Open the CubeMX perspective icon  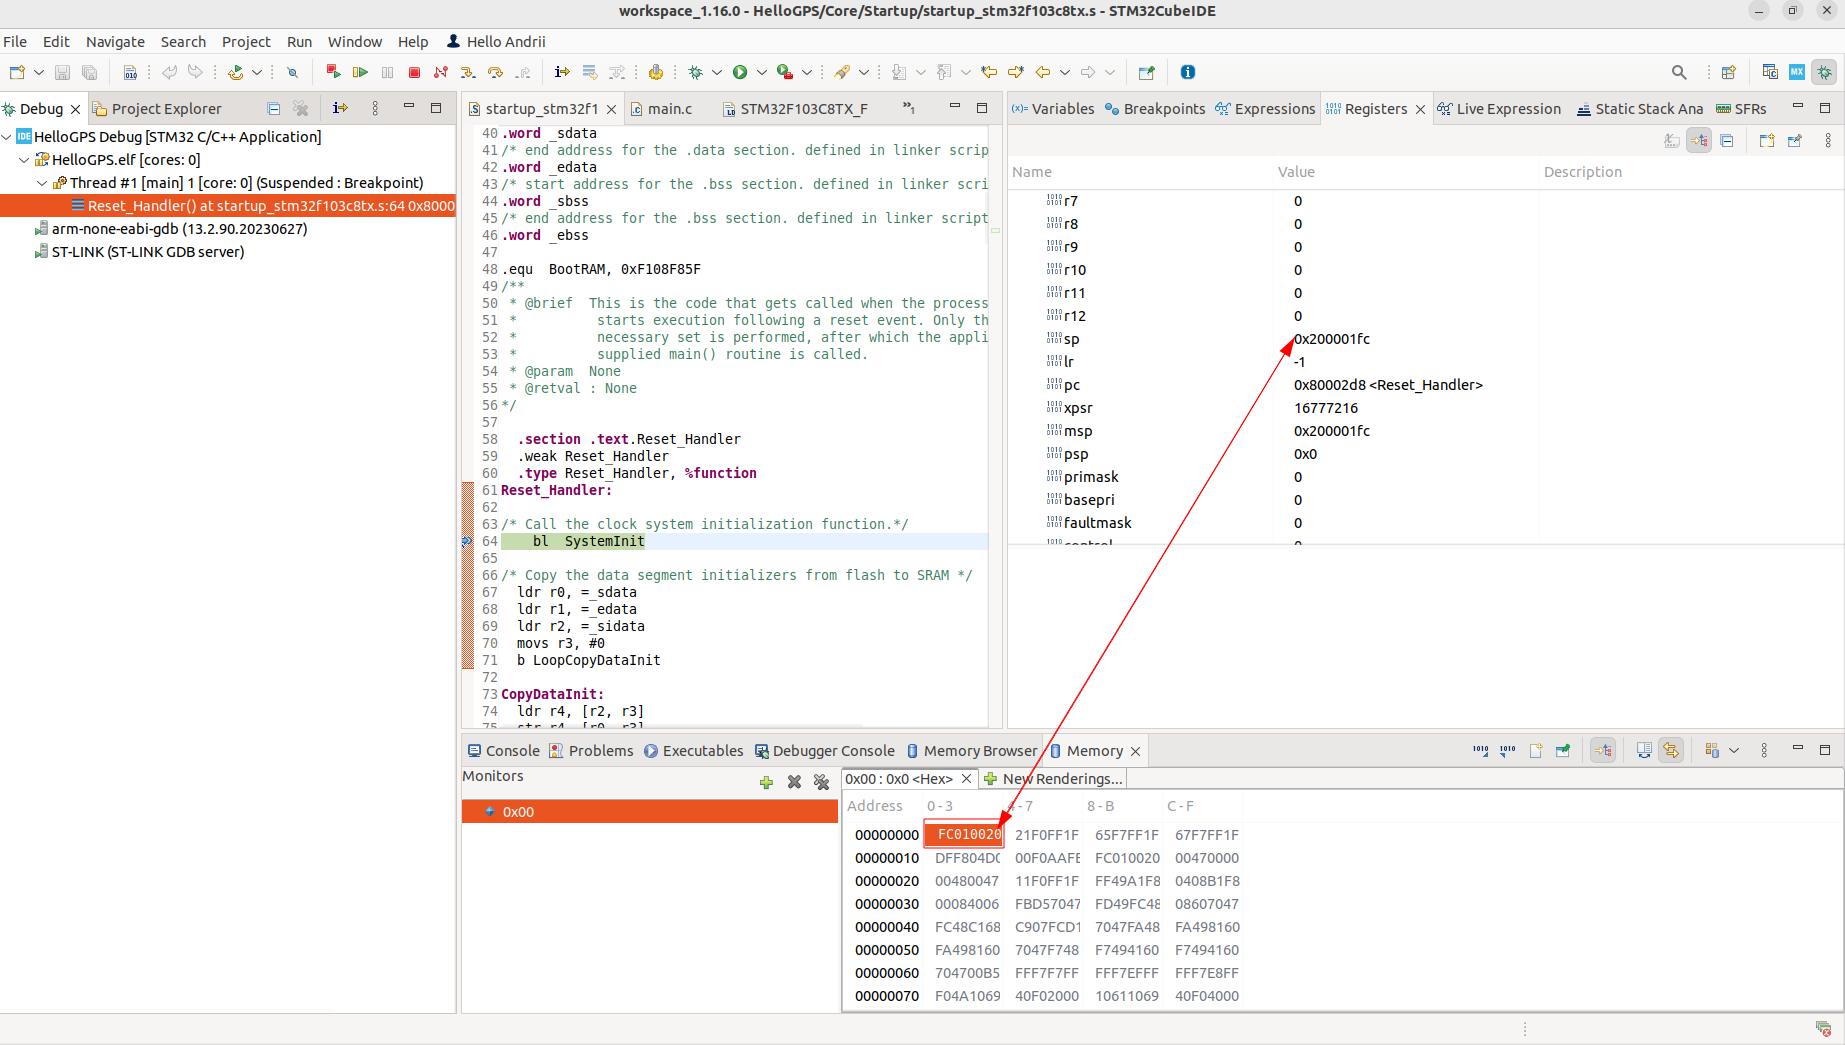click(1797, 72)
